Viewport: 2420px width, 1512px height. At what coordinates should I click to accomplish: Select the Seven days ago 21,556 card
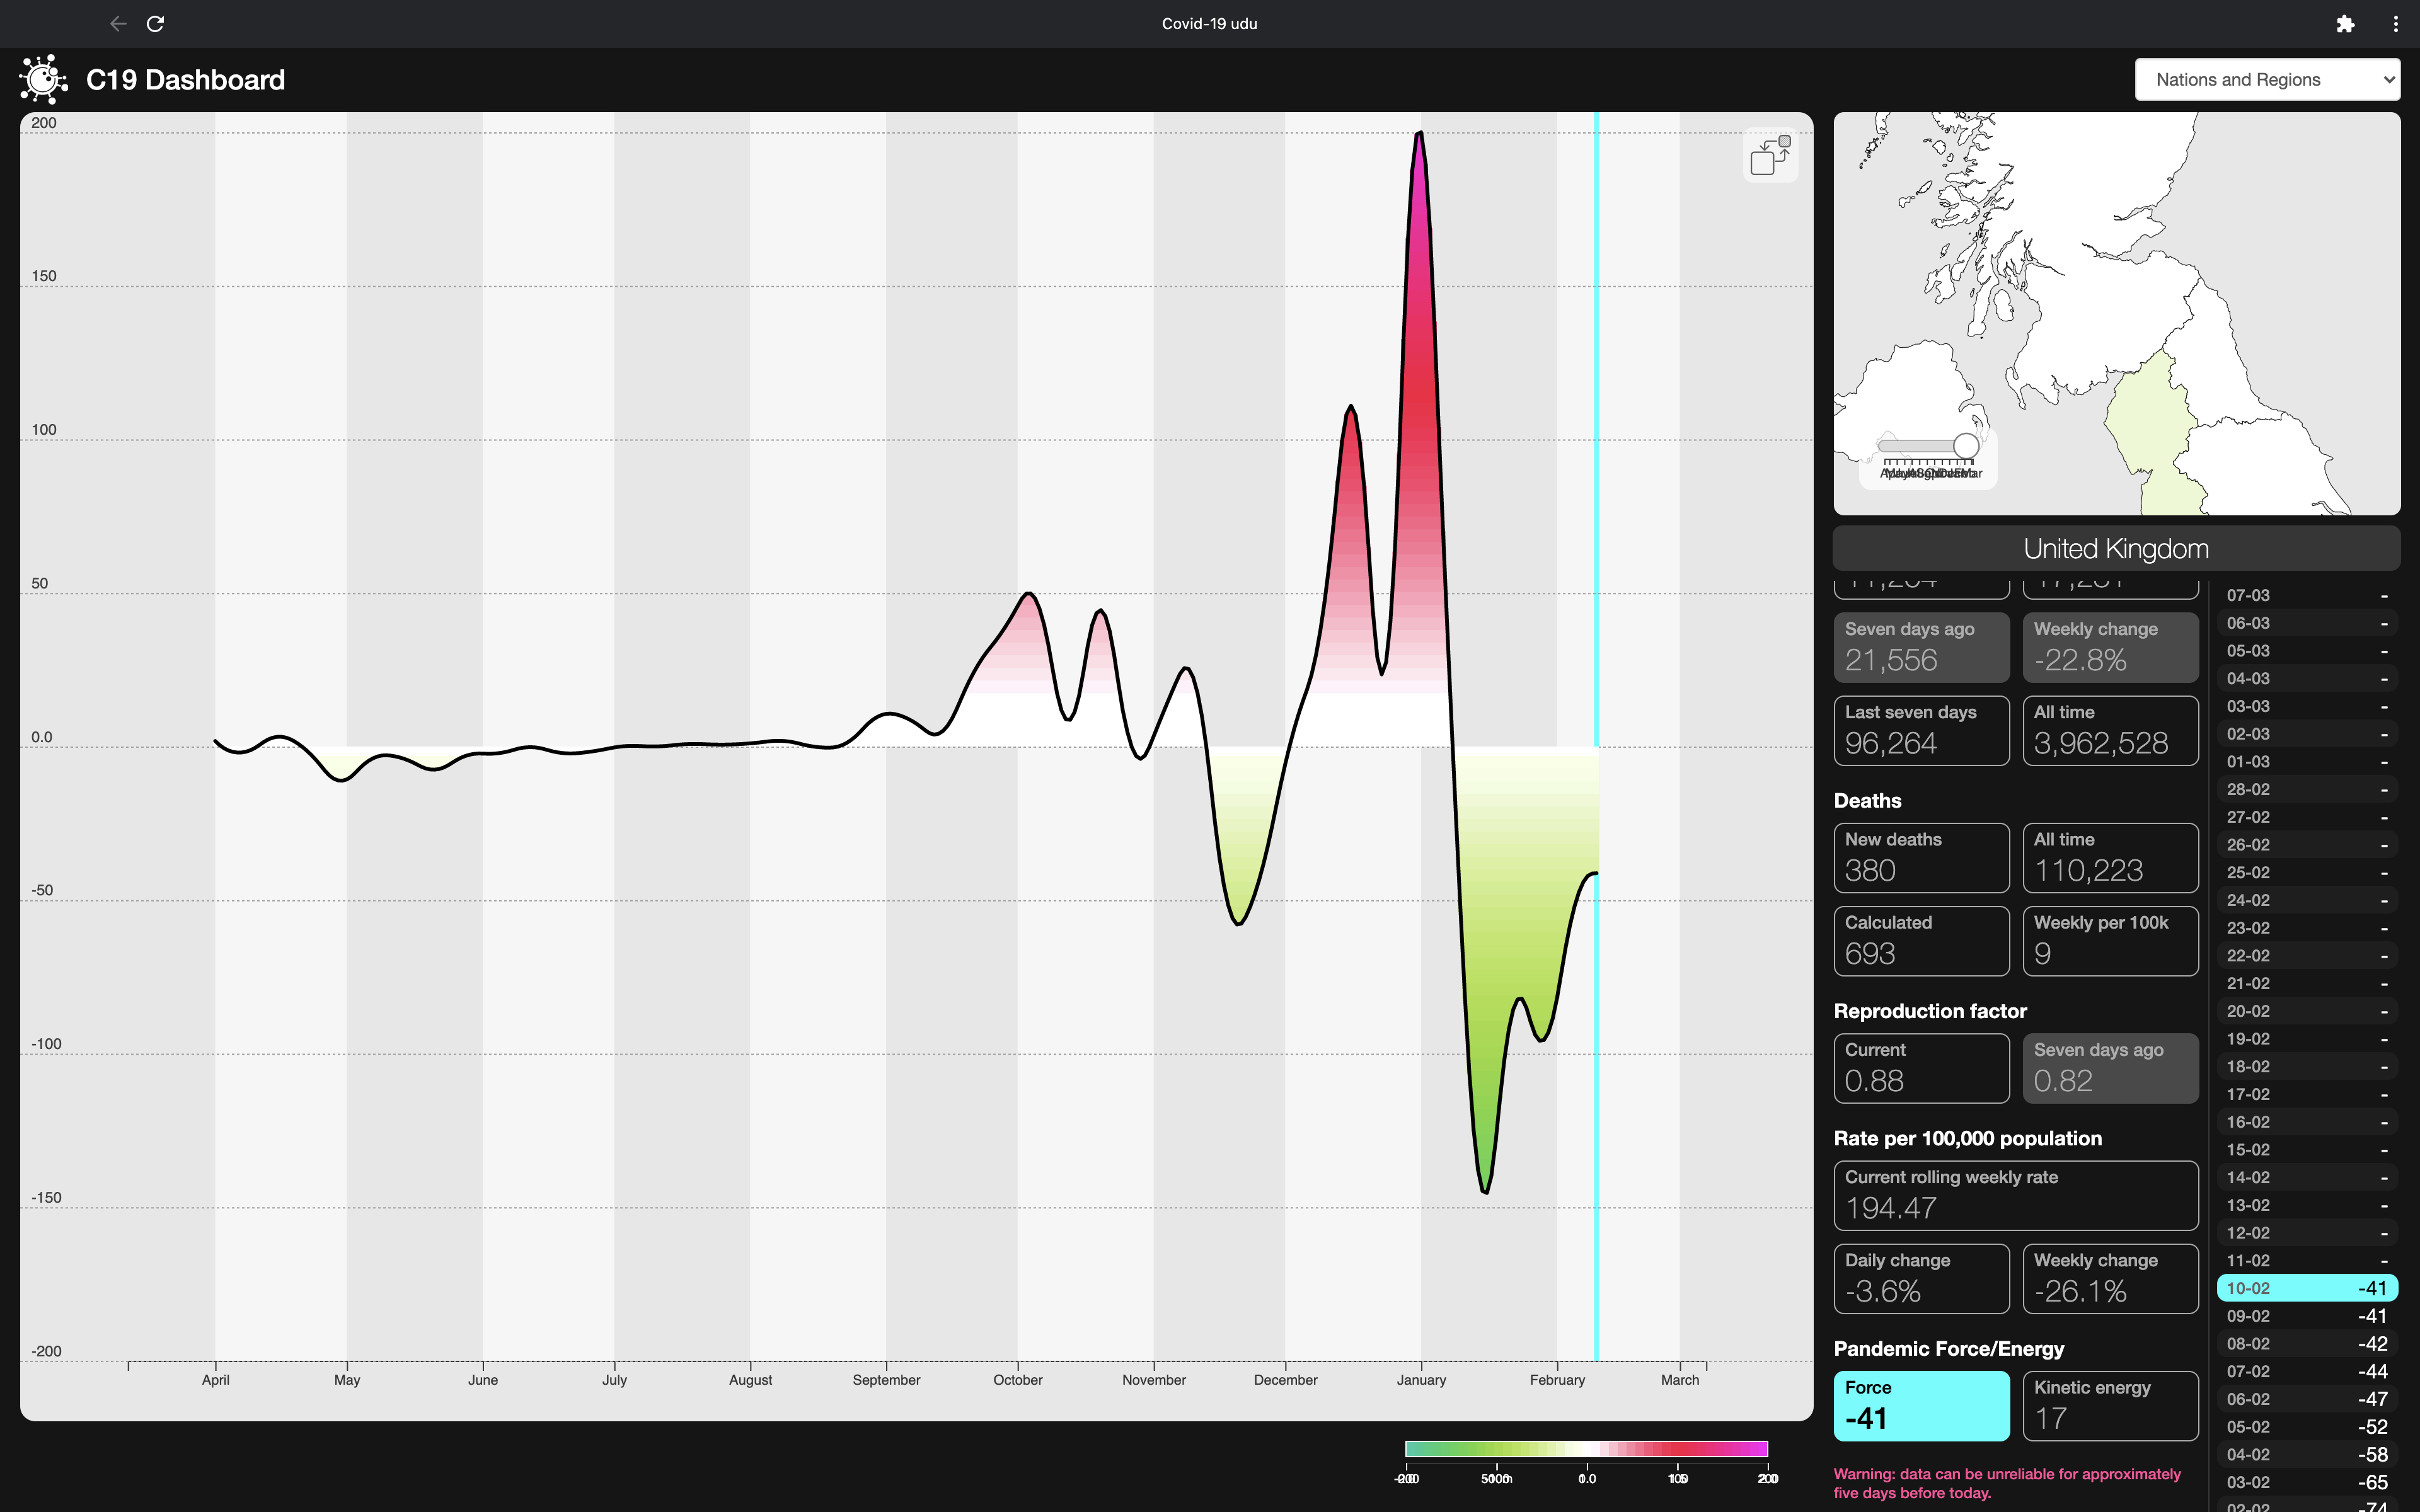[x=1921, y=648]
